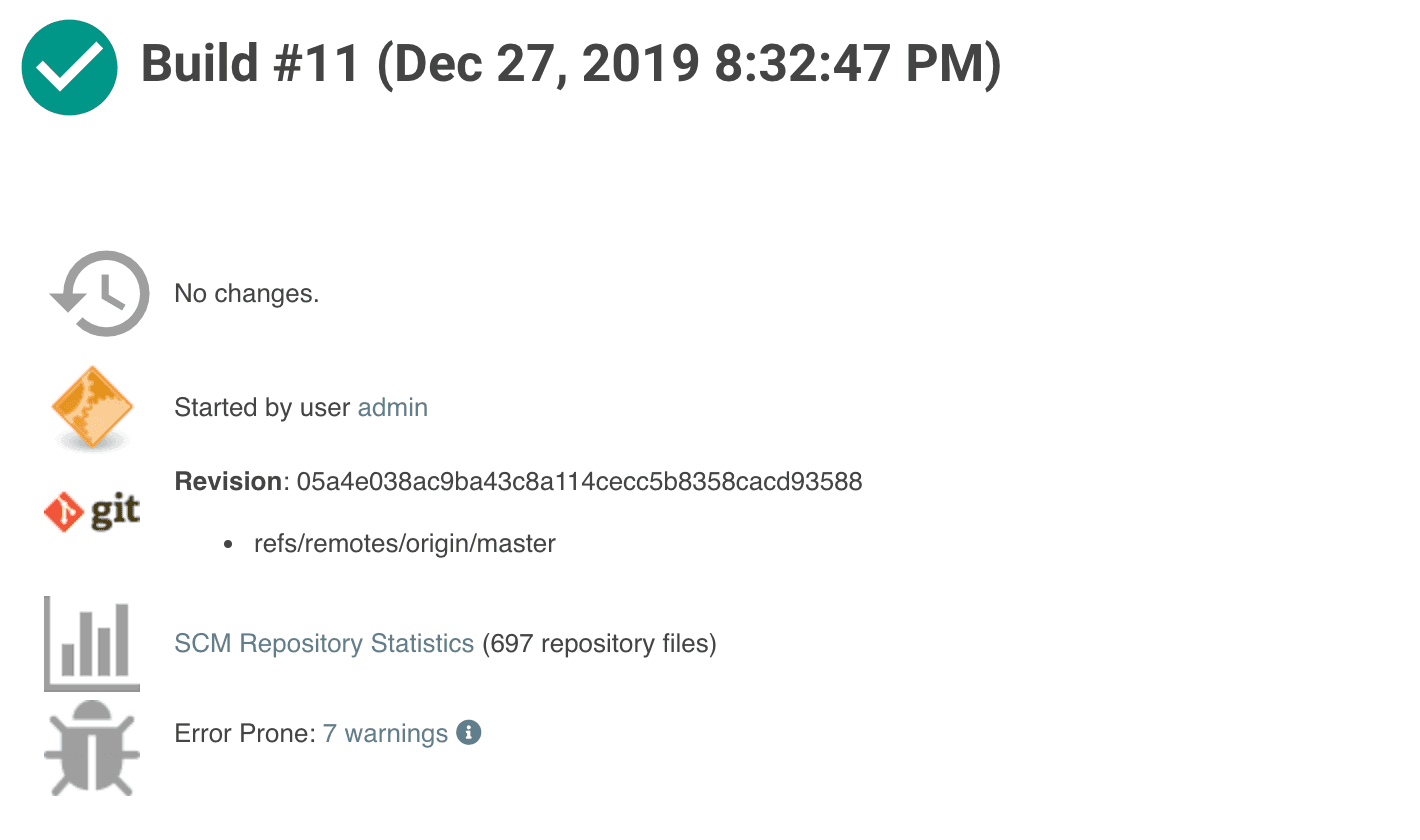Open the 7 warnings link
Screen dimensions: 1420x840
385,734
